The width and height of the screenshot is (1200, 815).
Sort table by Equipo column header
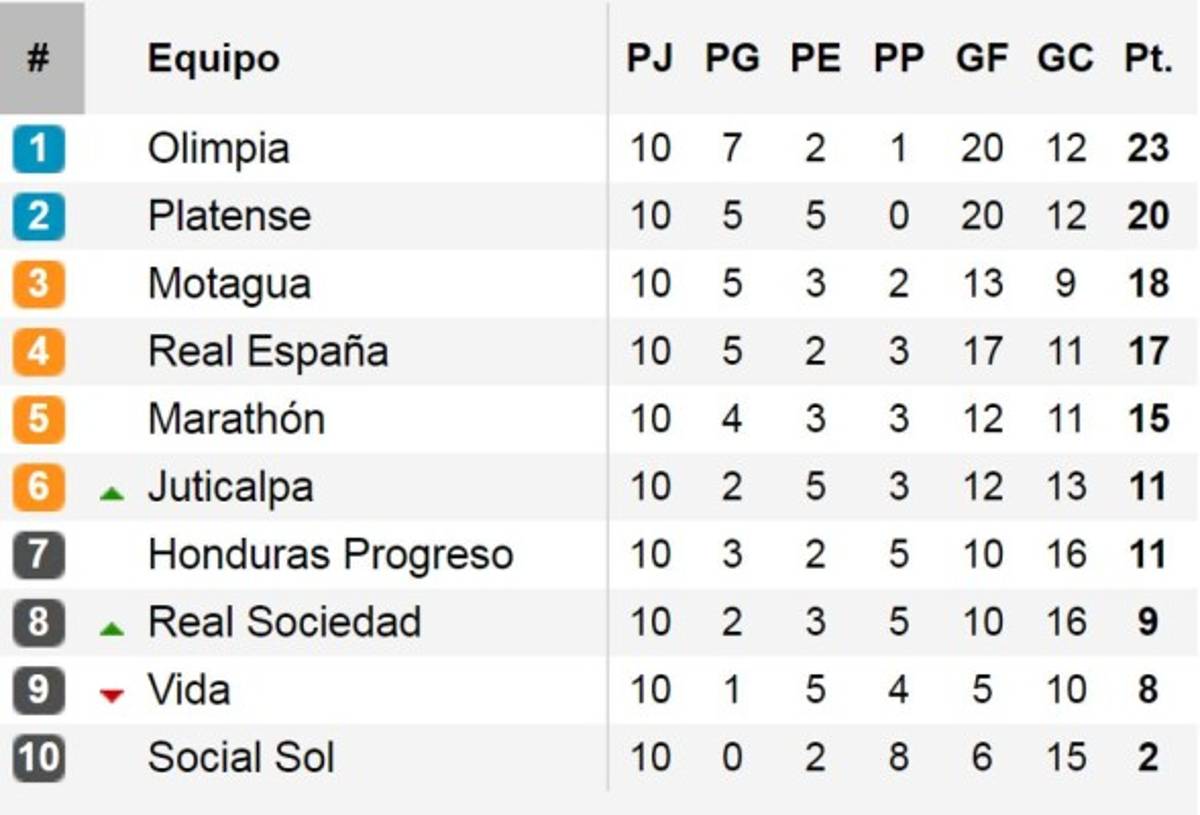pyautogui.click(x=213, y=58)
